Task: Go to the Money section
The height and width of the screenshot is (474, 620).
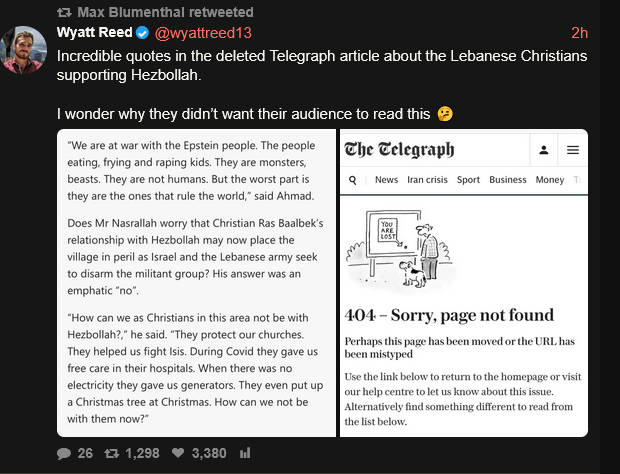Action: pos(550,179)
